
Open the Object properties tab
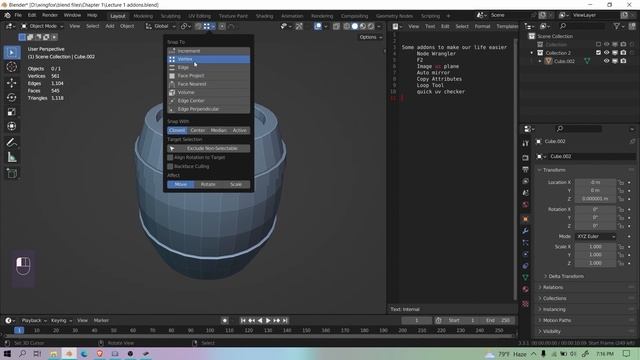525,219
